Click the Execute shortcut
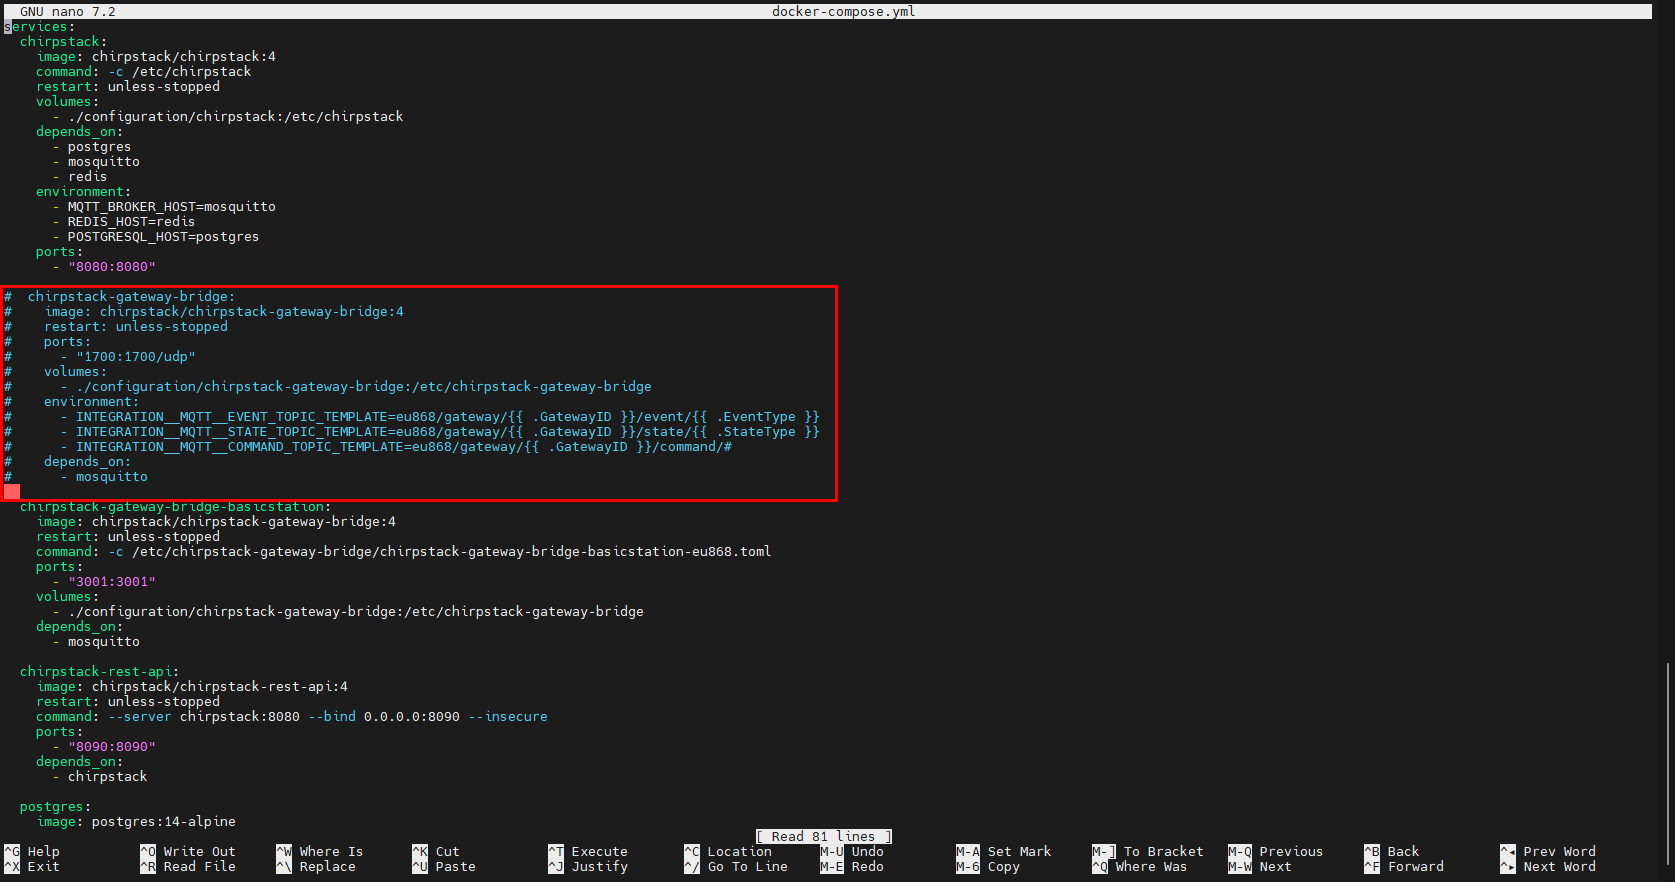Image resolution: width=1675 pixels, height=882 pixels. tap(599, 852)
